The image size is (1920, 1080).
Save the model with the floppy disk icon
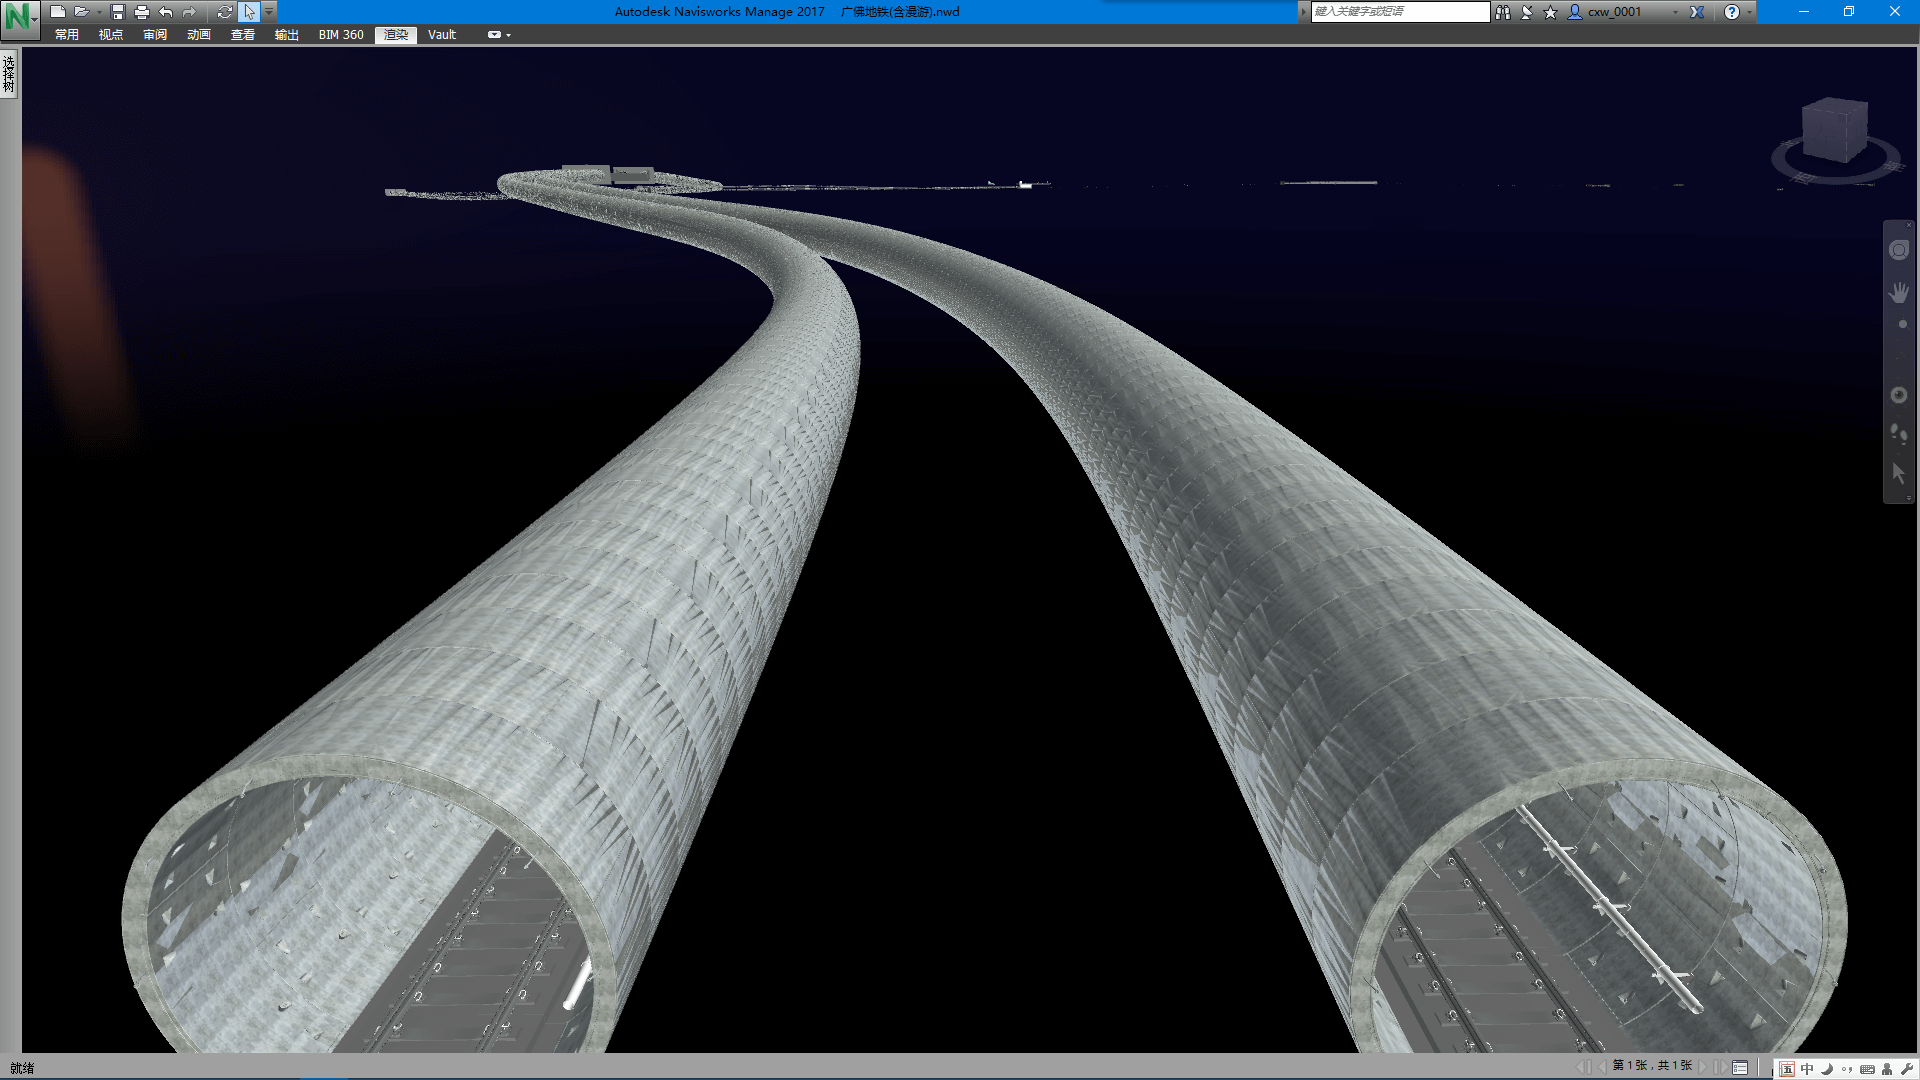(118, 12)
